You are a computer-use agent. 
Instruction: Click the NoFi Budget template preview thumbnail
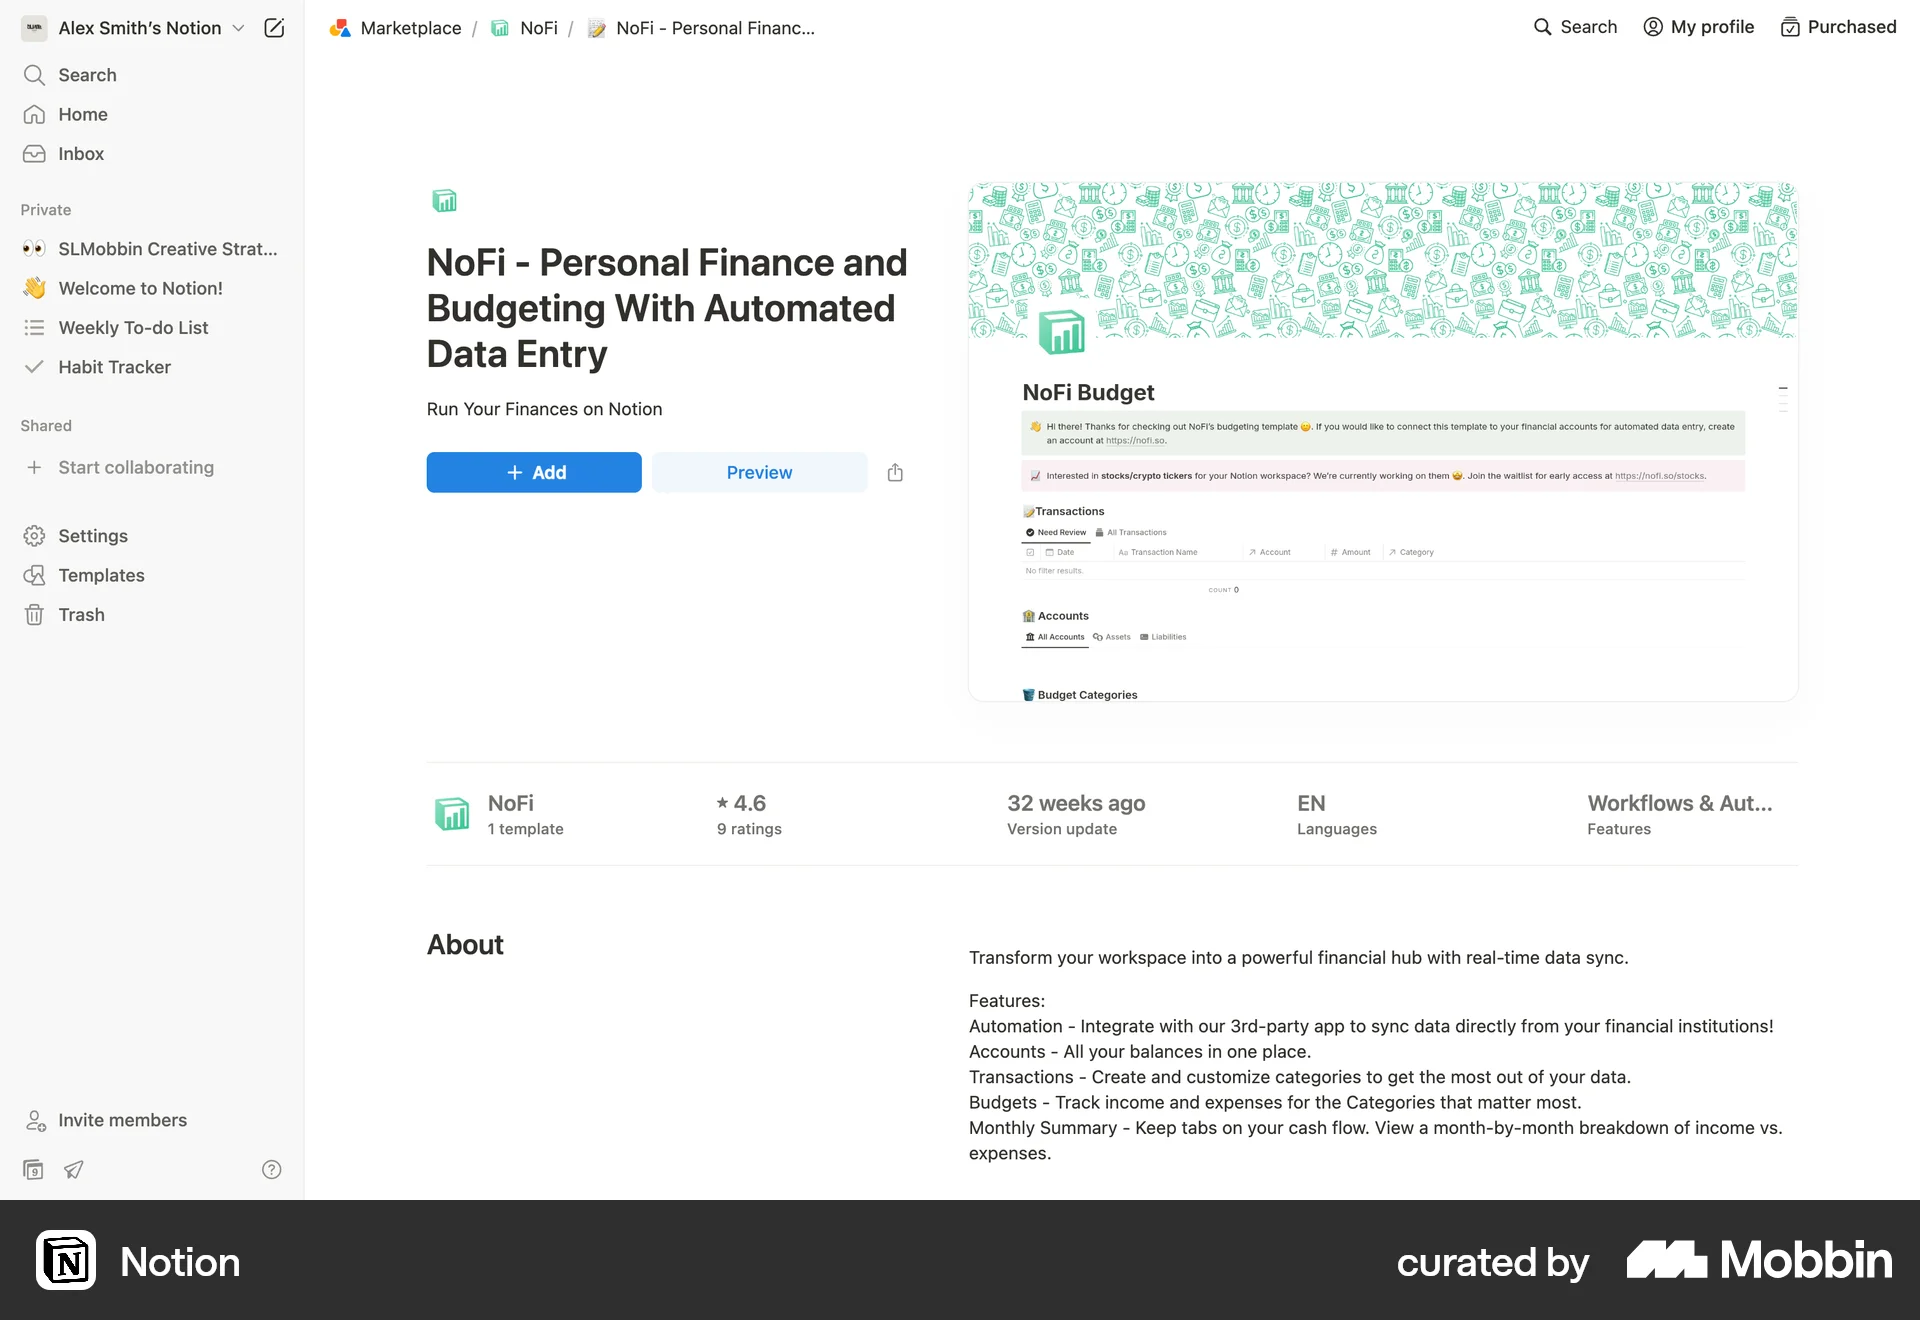pos(1382,441)
